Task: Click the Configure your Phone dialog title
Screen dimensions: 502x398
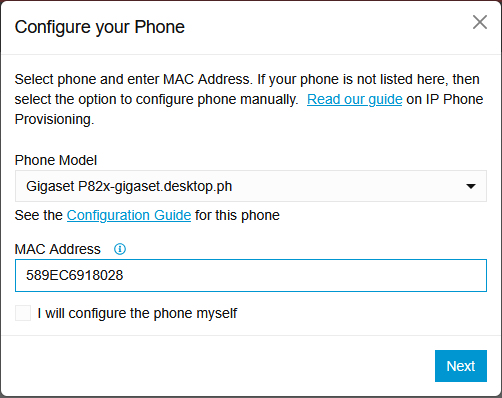Action: point(100,27)
